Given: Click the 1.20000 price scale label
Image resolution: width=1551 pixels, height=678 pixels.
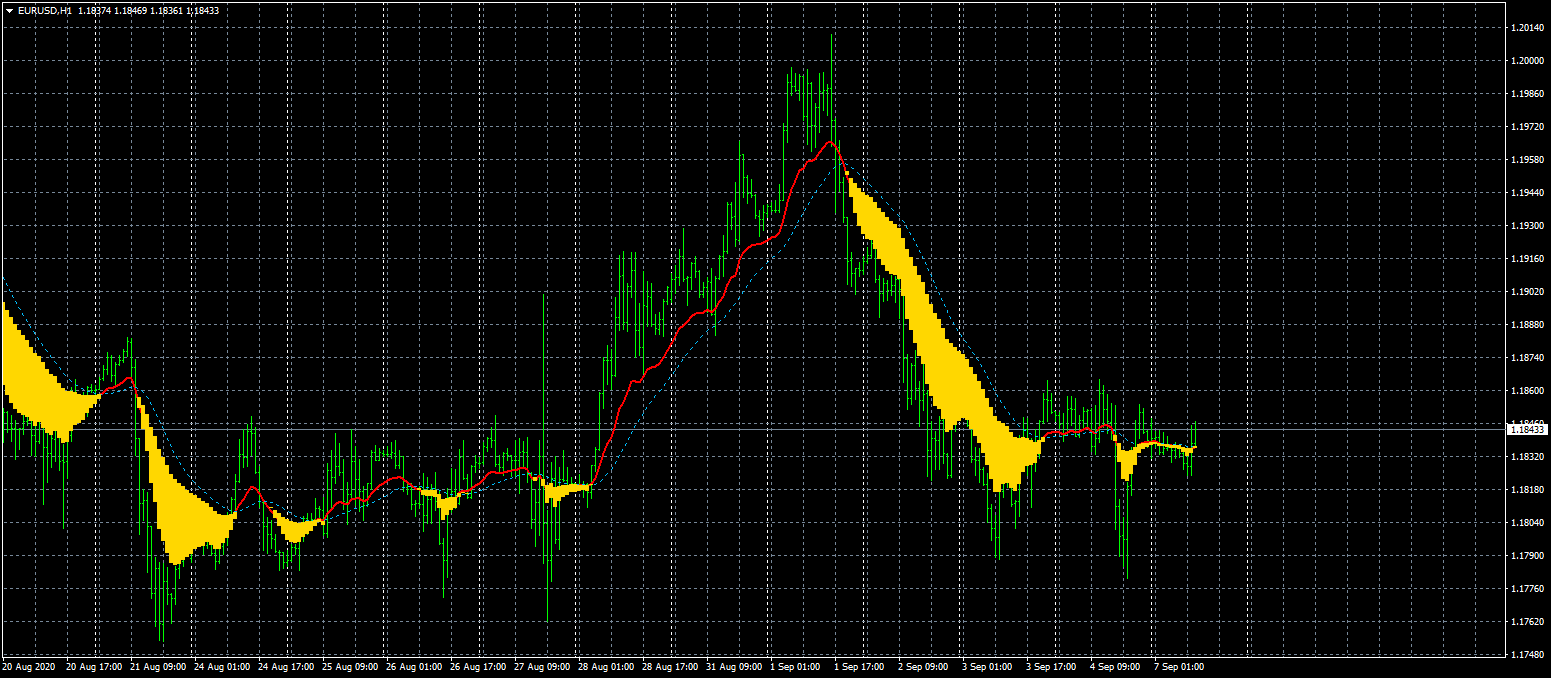Looking at the screenshot, I should tap(1526, 61).
